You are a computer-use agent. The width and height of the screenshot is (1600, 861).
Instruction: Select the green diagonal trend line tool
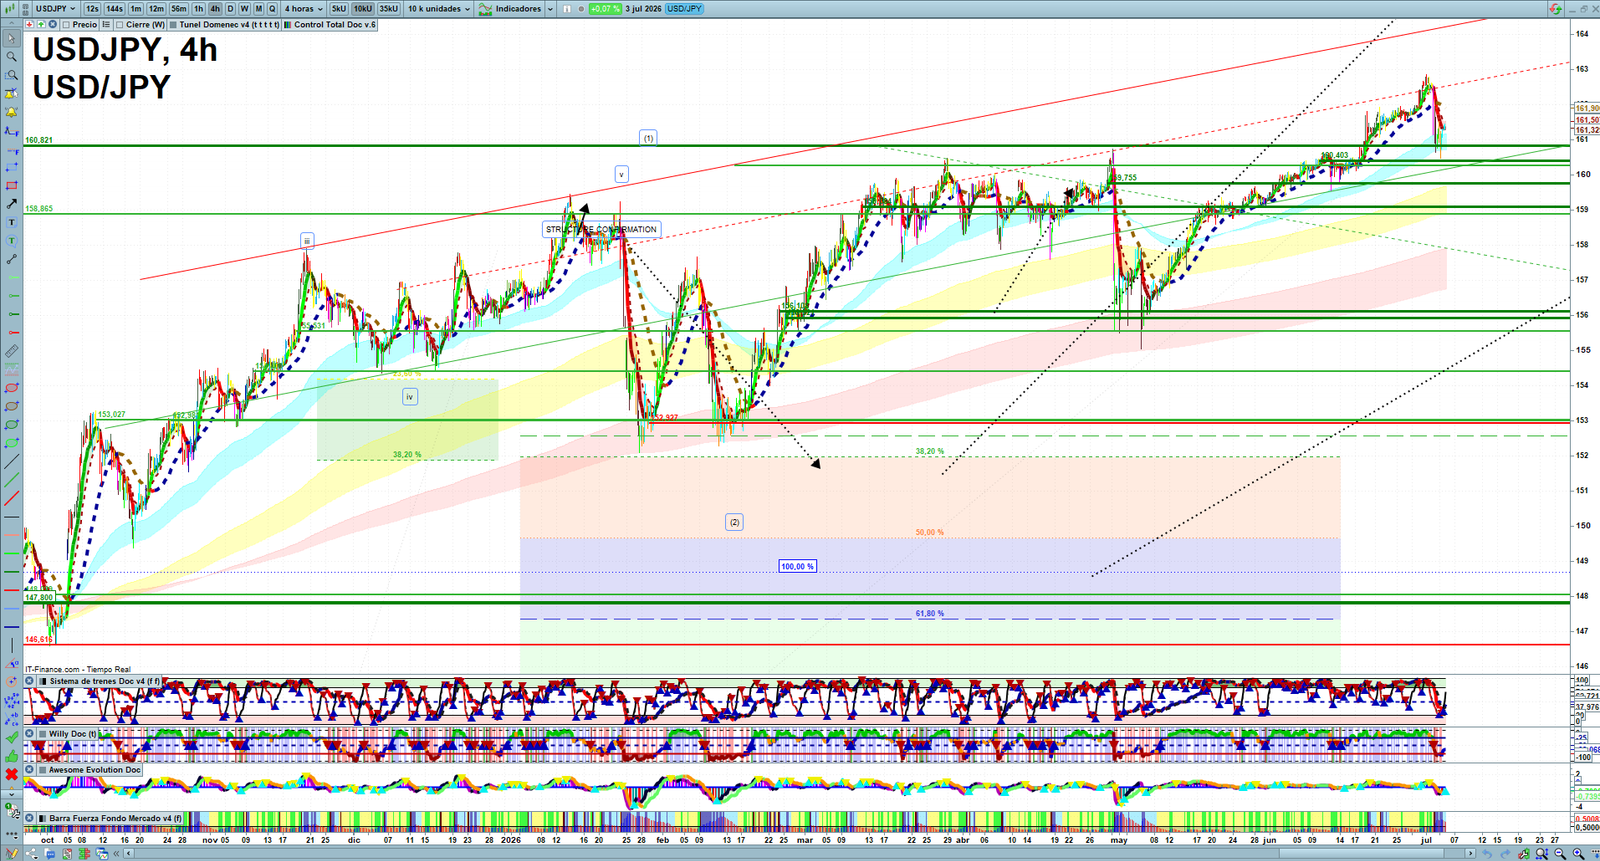[11, 480]
